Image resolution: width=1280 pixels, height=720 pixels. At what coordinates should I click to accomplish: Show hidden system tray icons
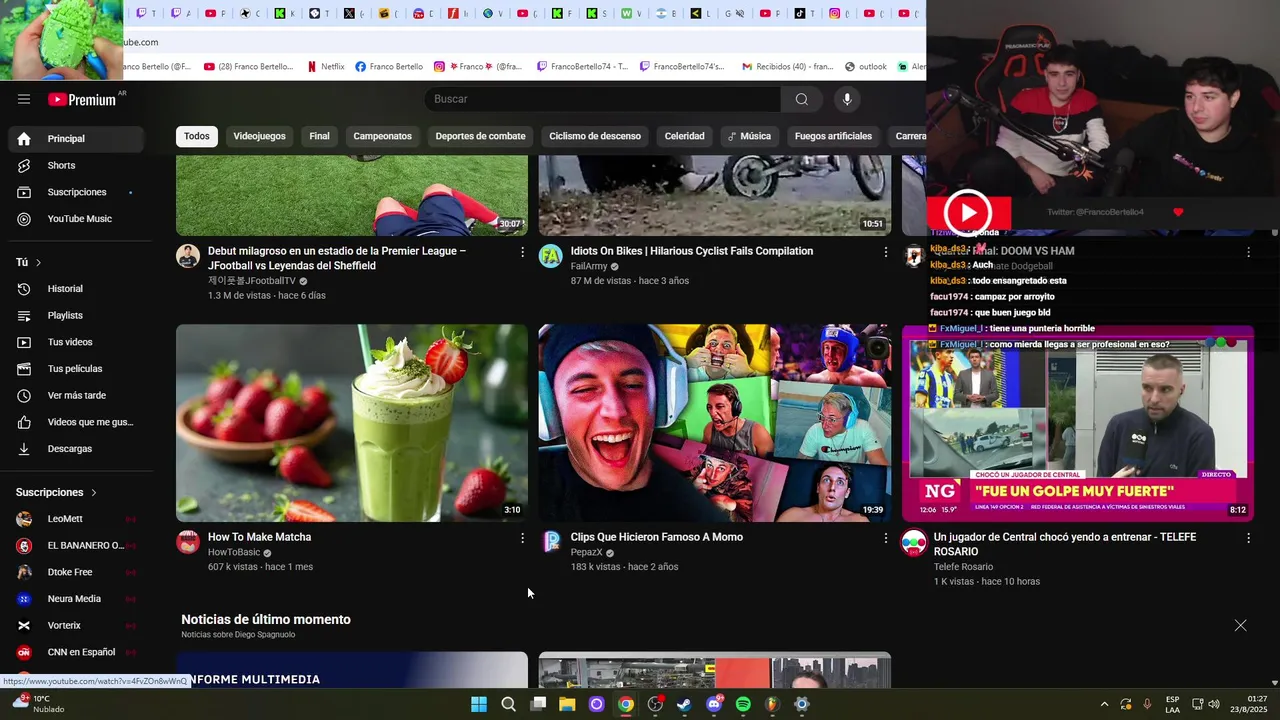click(x=1104, y=704)
